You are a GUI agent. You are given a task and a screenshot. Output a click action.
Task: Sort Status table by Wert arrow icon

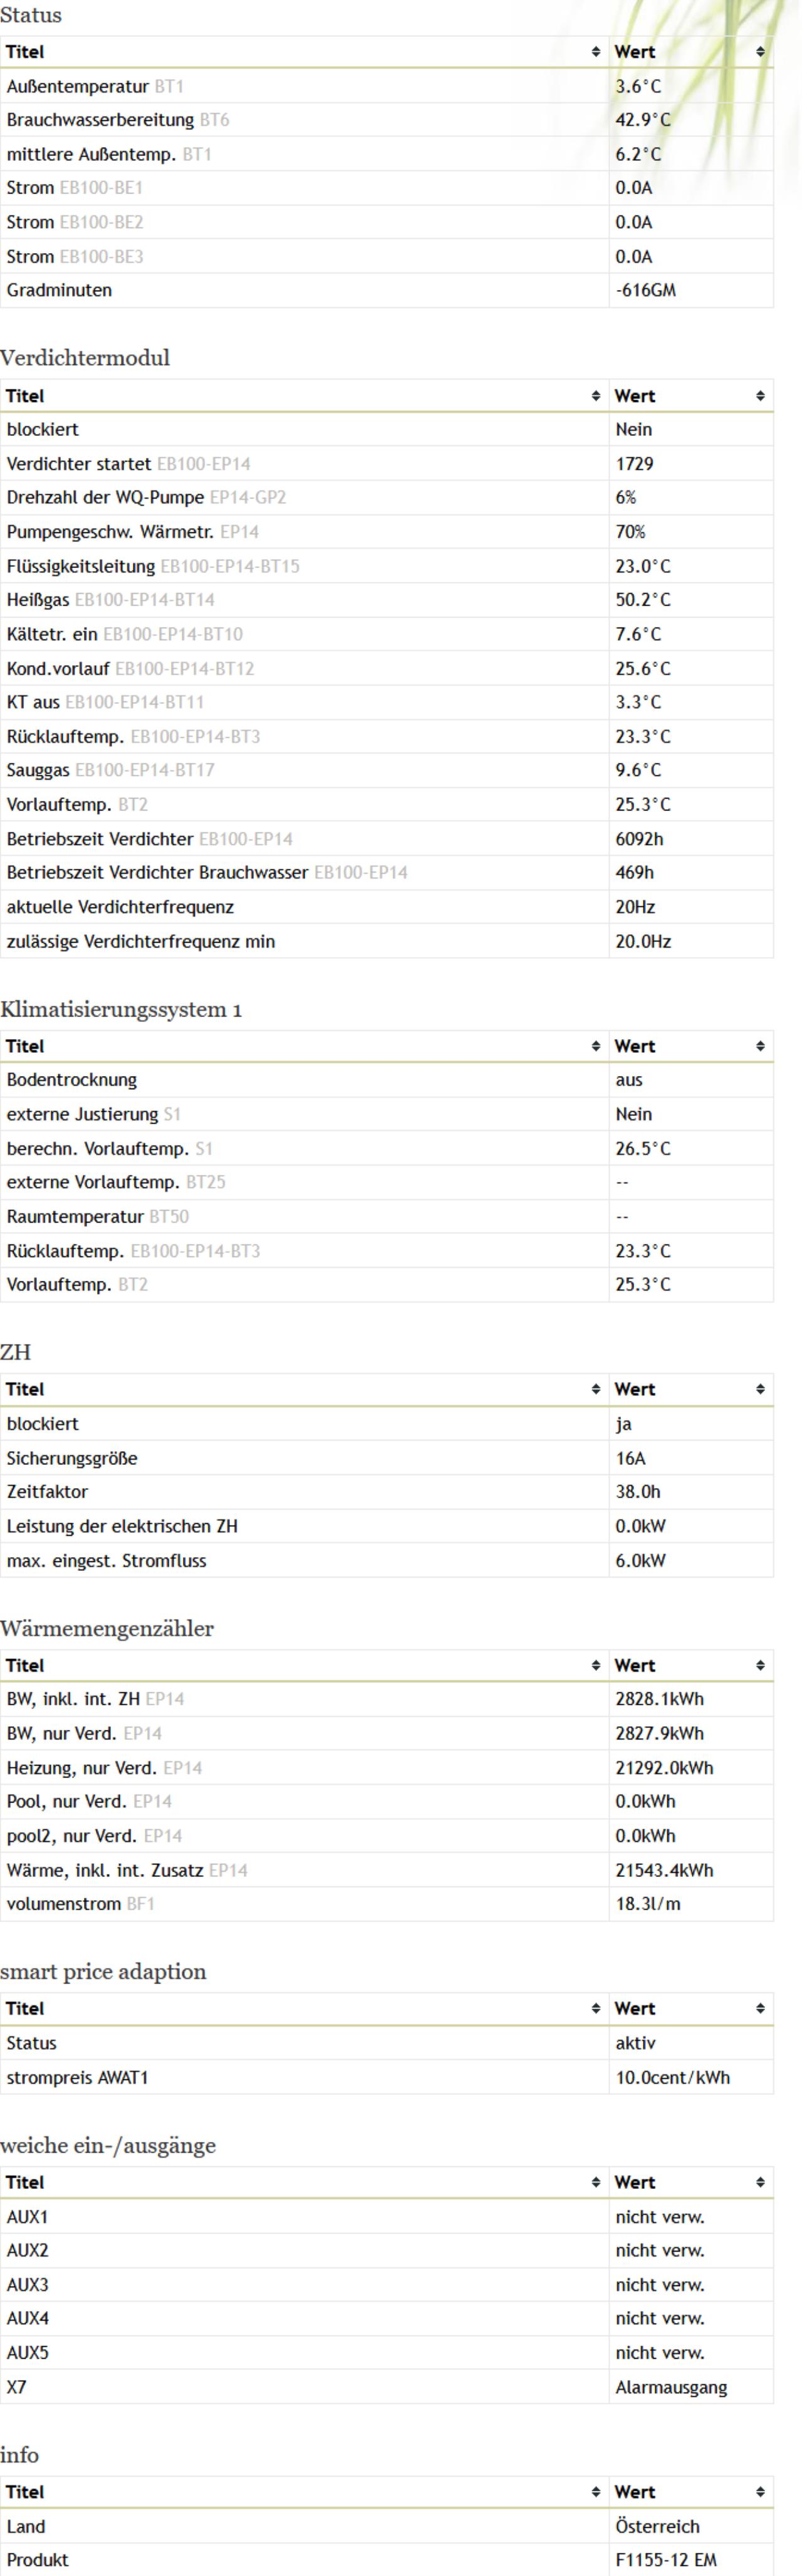[x=761, y=52]
